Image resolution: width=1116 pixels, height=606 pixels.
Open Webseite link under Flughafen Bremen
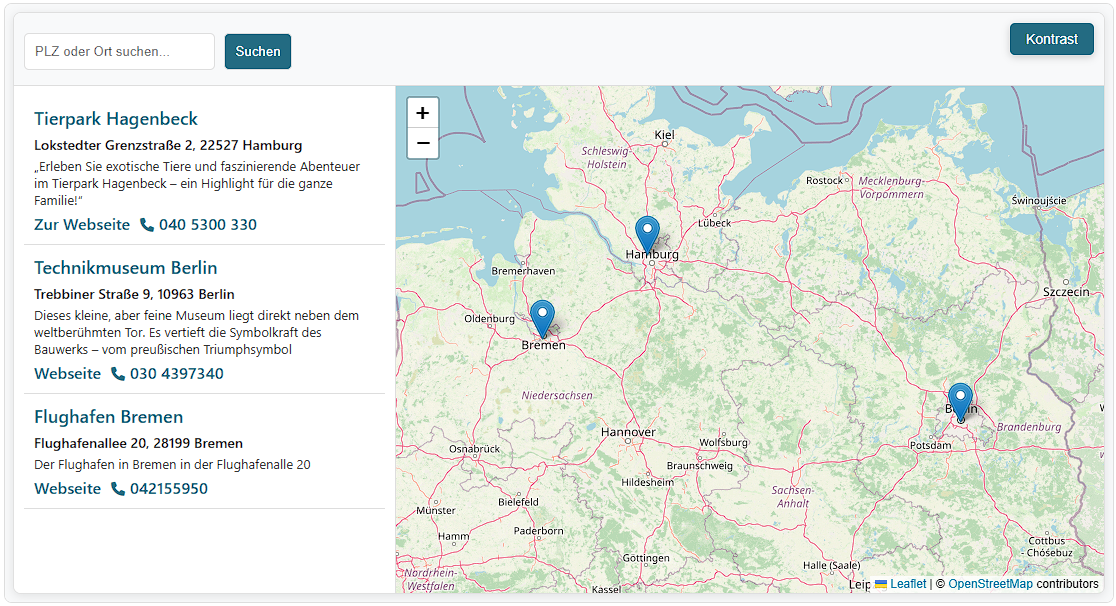tap(67, 489)
